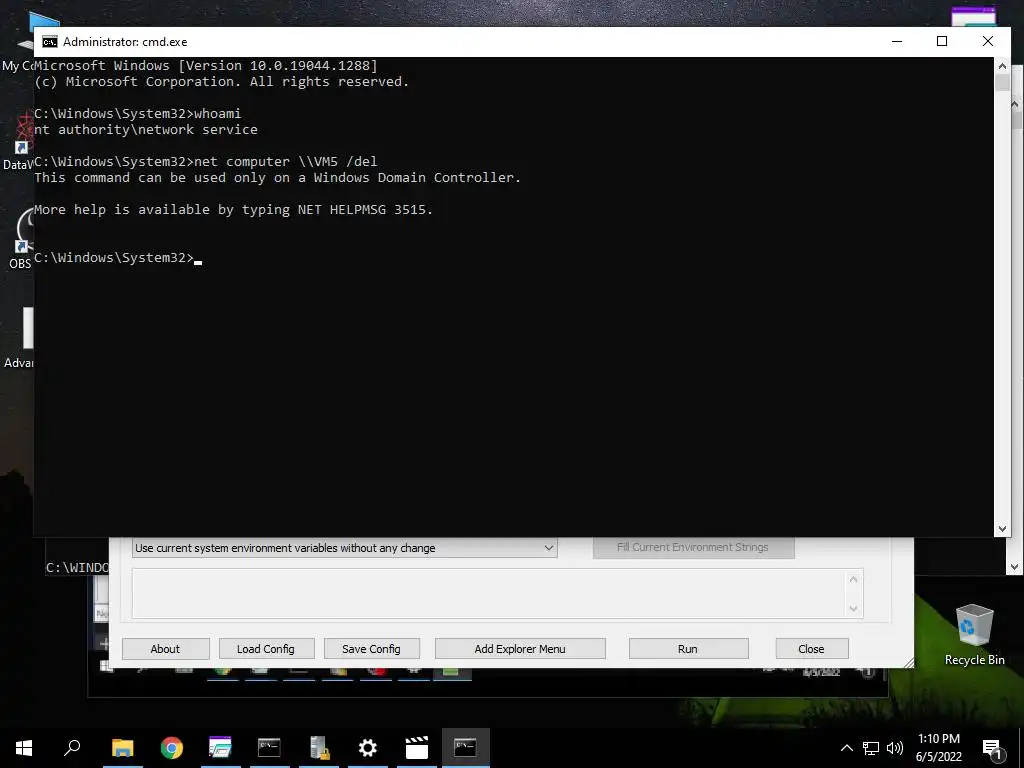Click Save Config button

(x=371, y=648)
